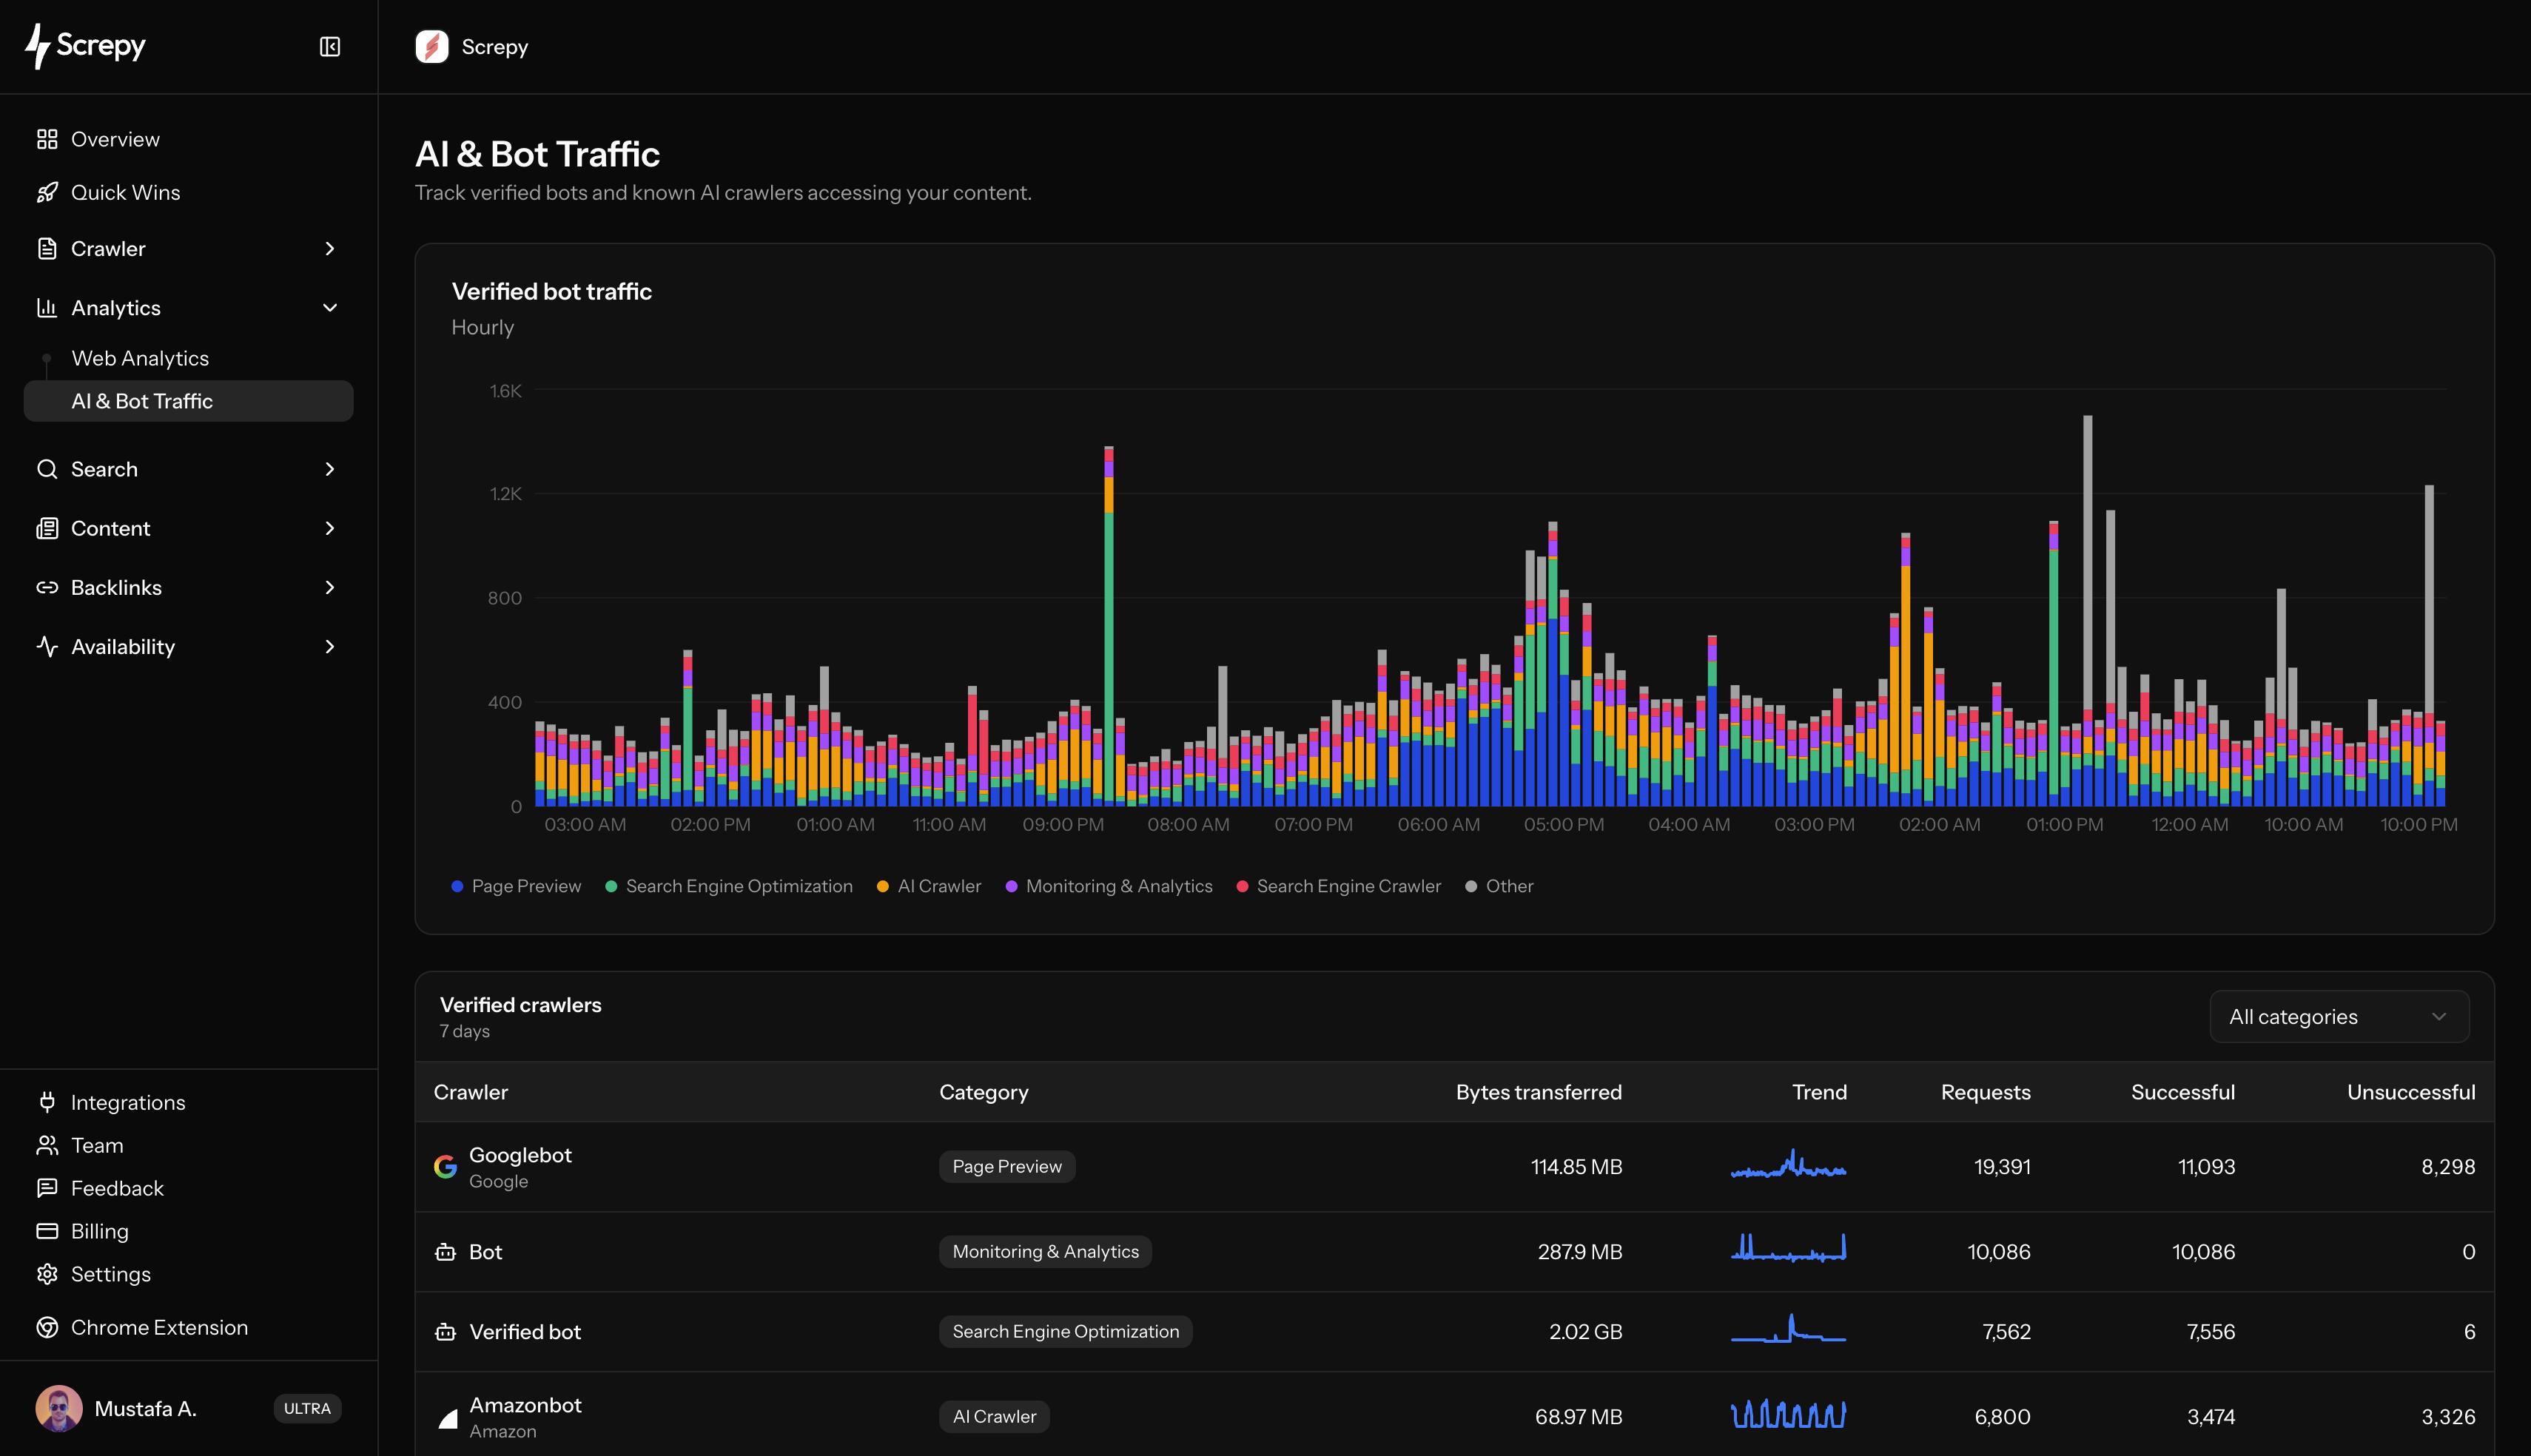
Task: Expand the Availability menu chevron
Action: coord(330,646)
